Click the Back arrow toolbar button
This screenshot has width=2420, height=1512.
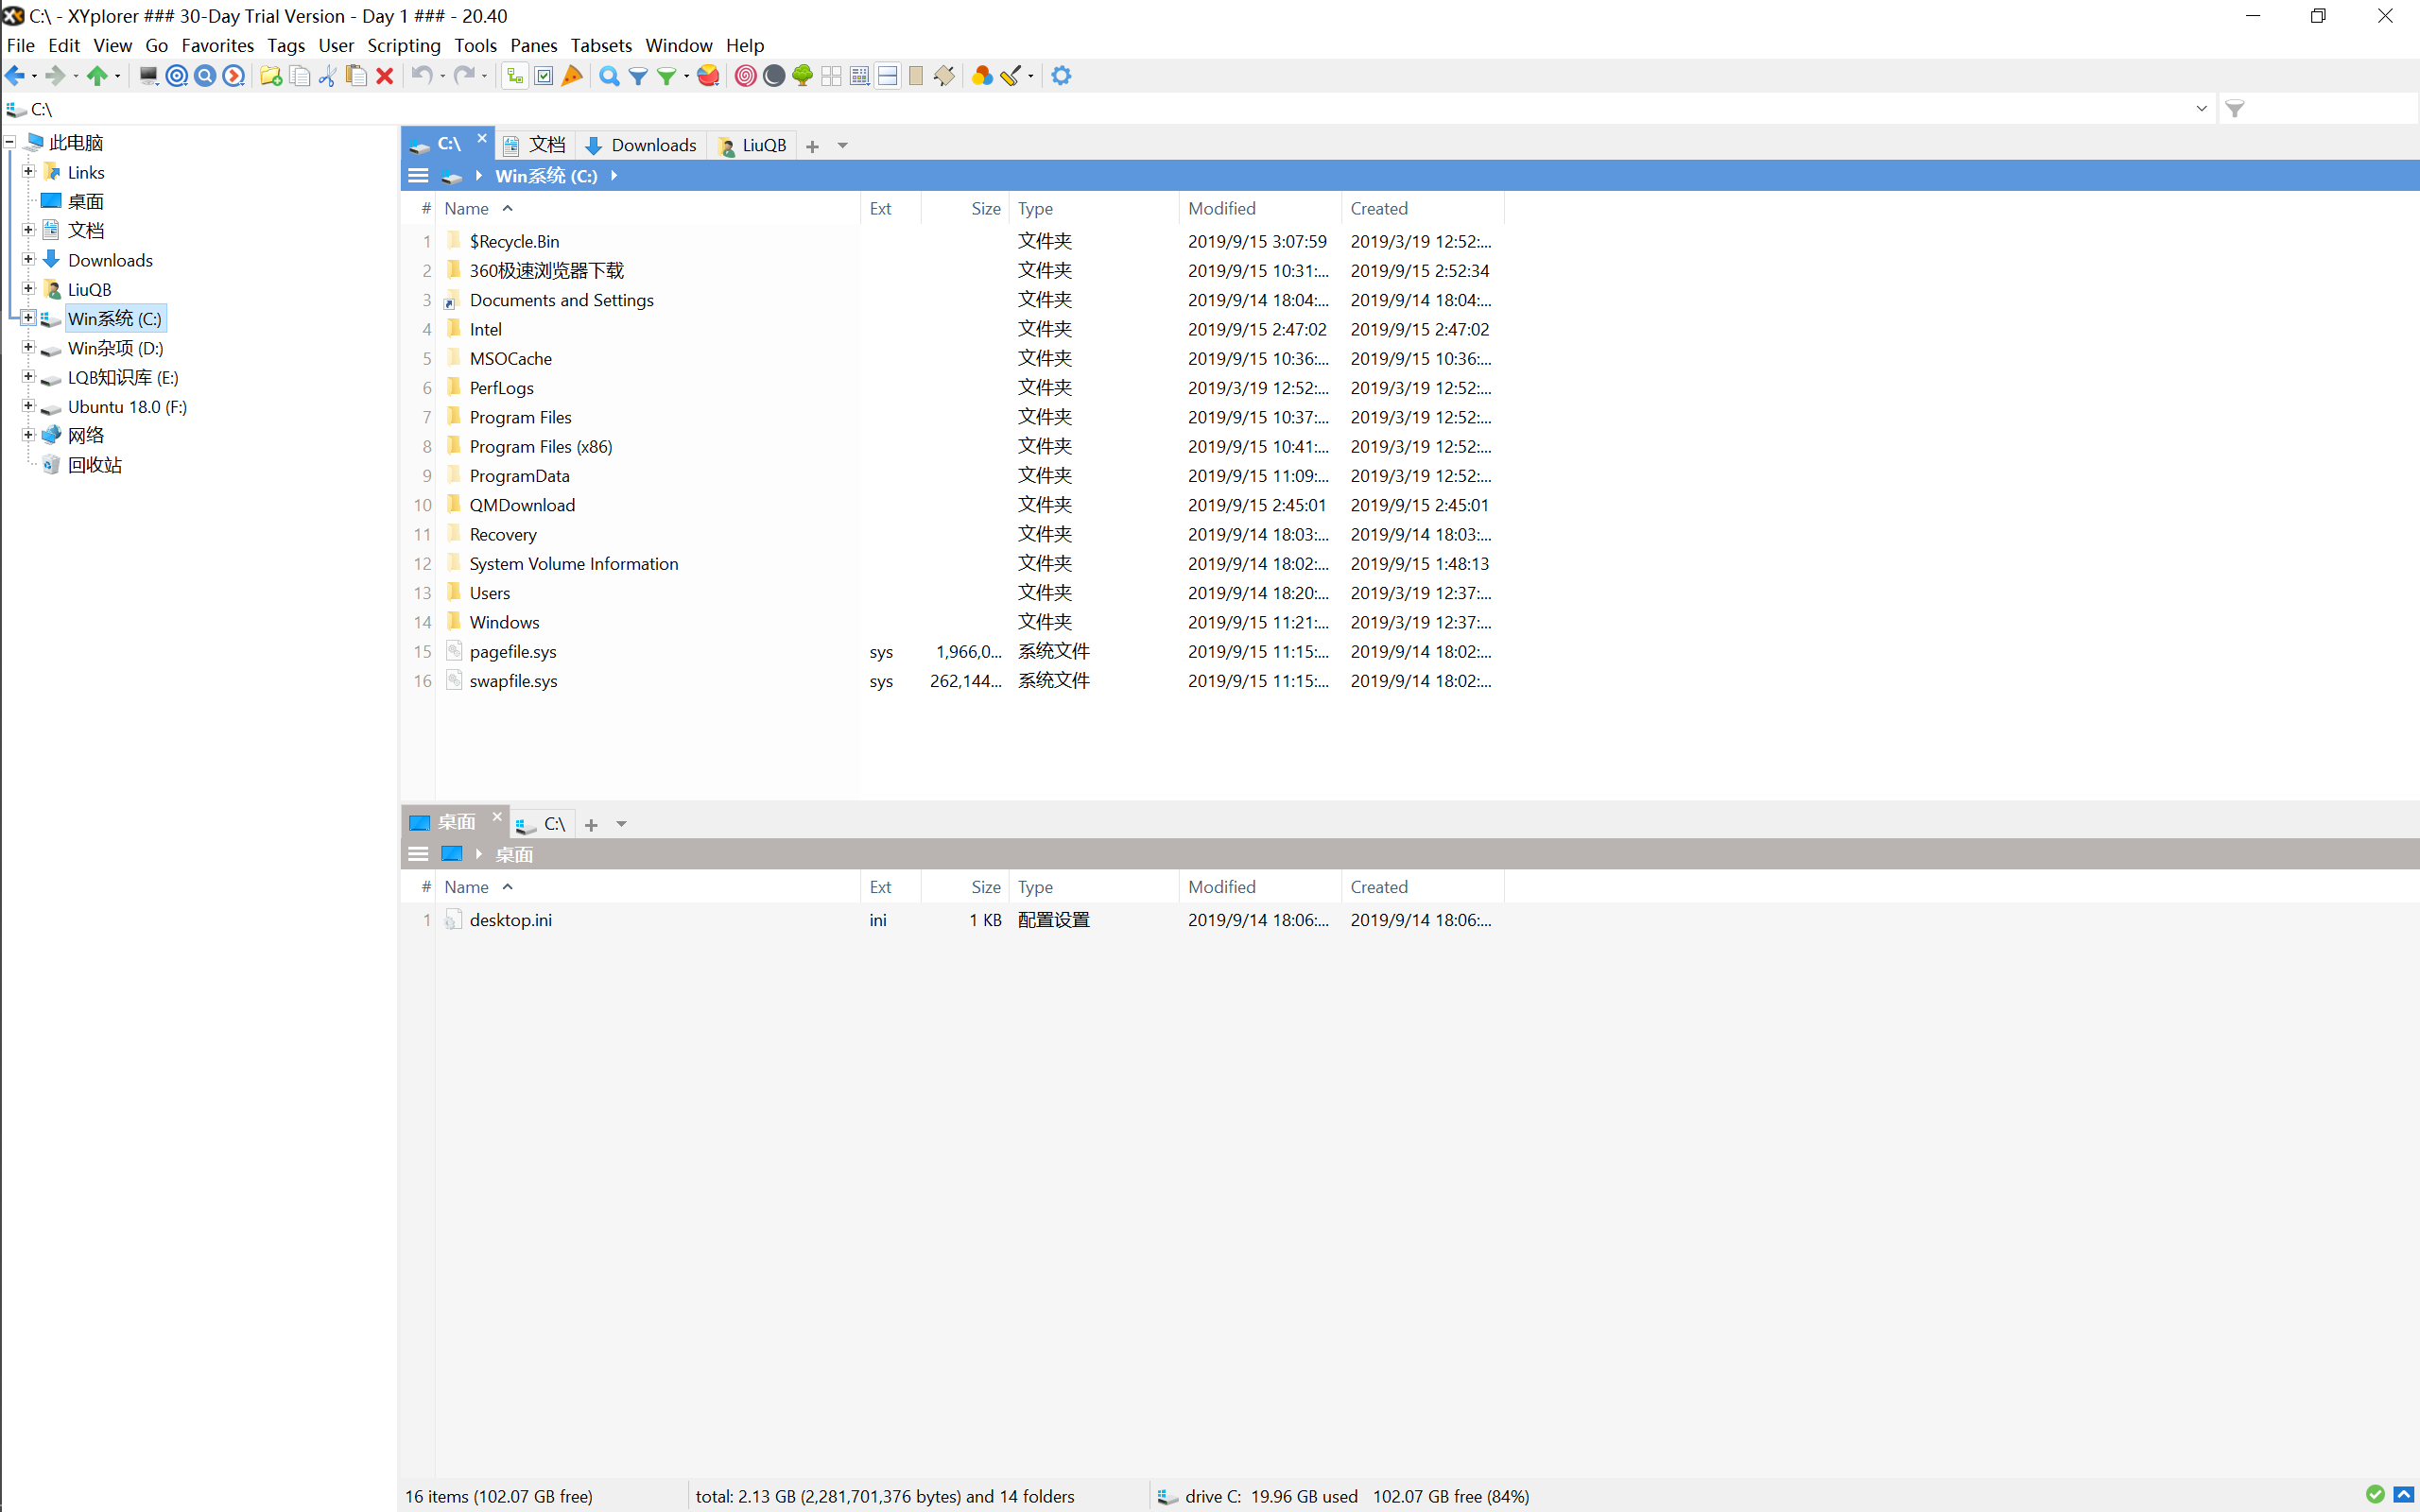click(15, 76)
